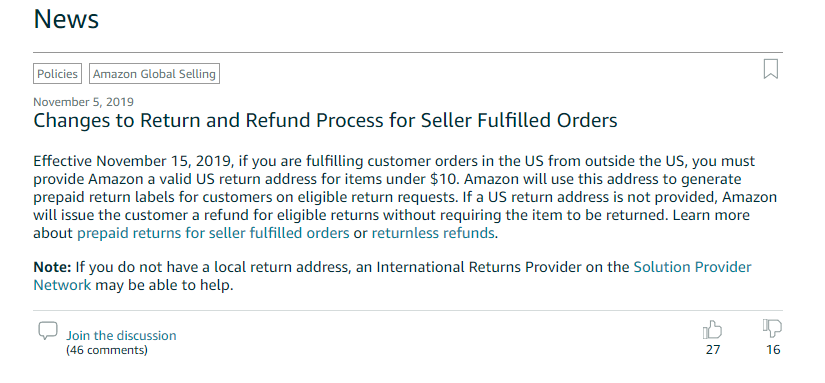Click the bold Note: label

click(x=52, y=267)
